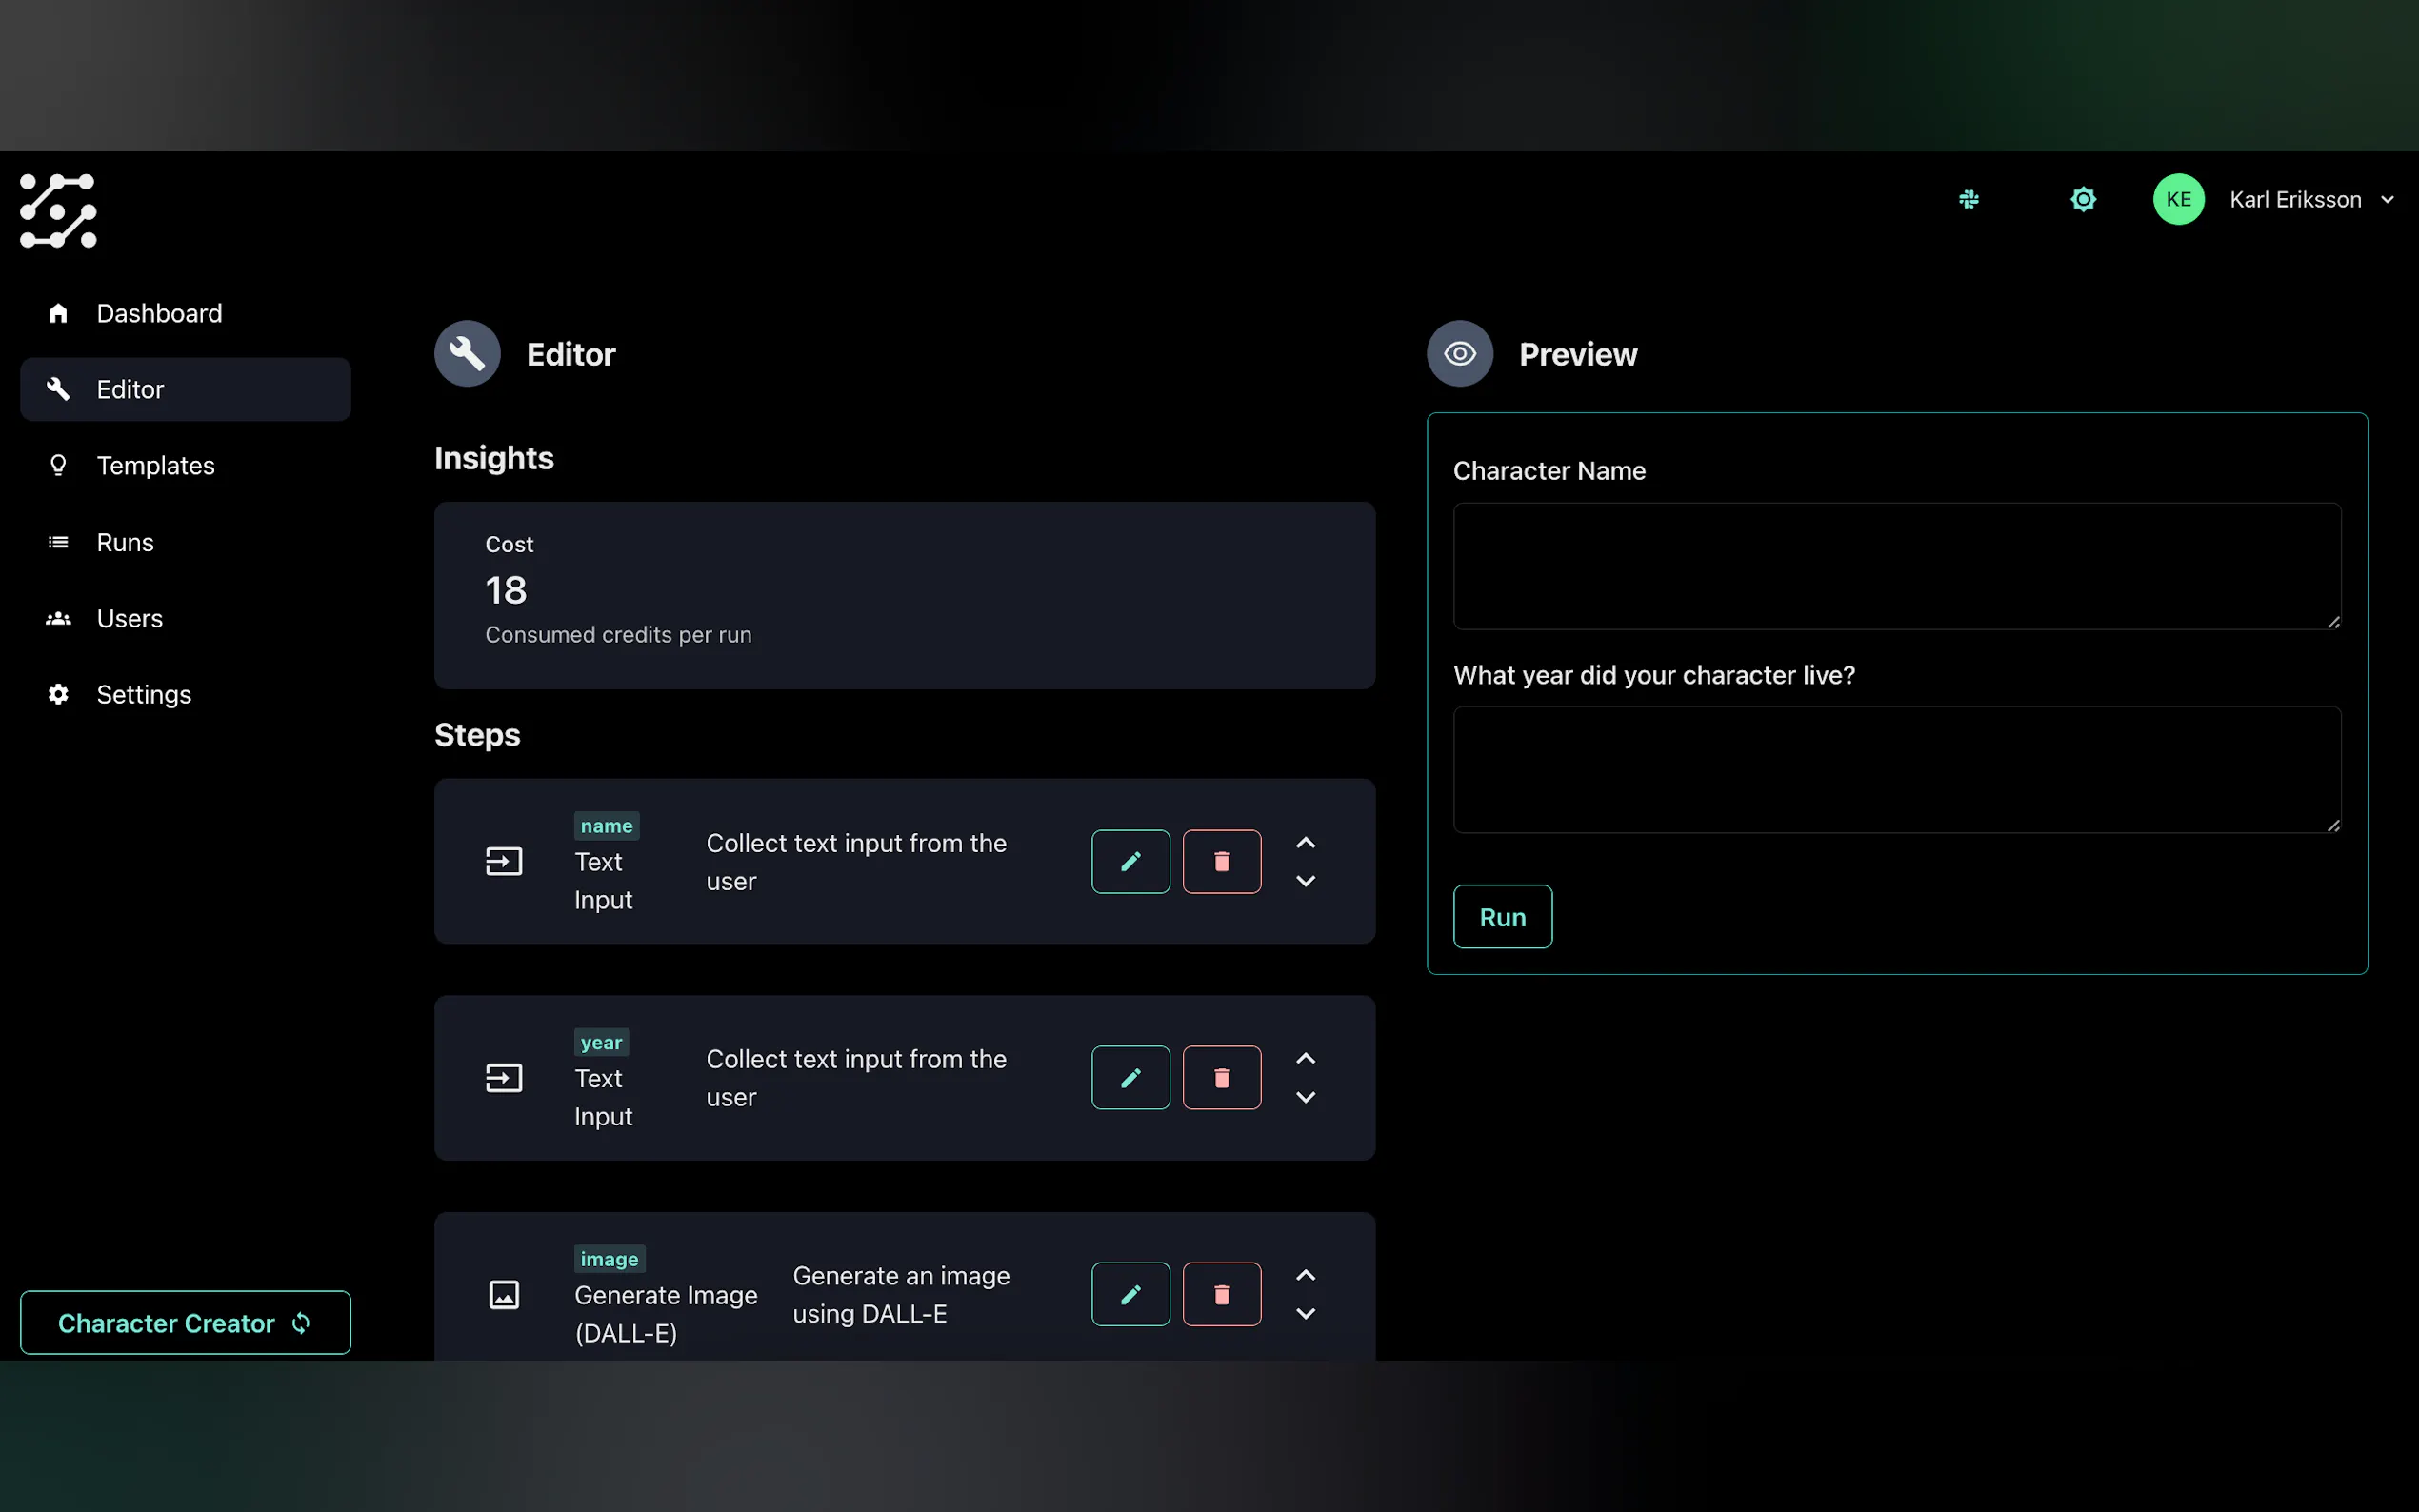Move the year step up

[x=1305, y=1058]
